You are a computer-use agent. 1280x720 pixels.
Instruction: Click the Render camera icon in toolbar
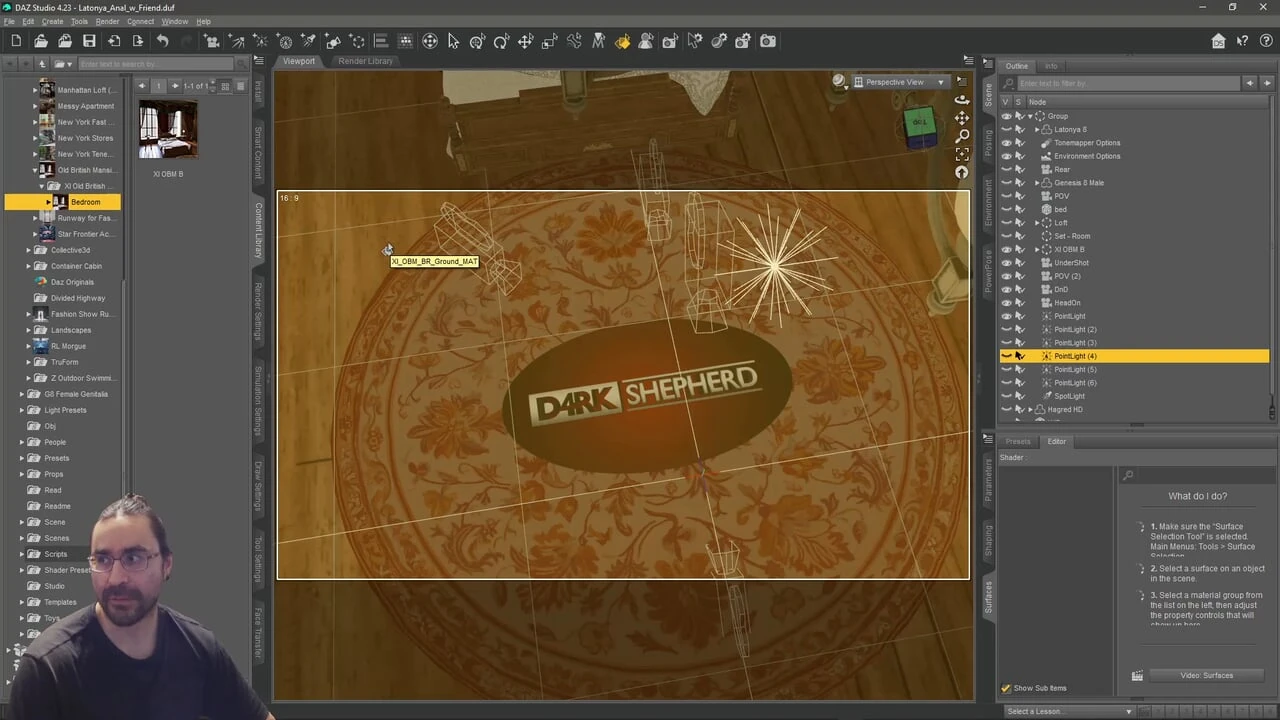click(x=767, y=41)
